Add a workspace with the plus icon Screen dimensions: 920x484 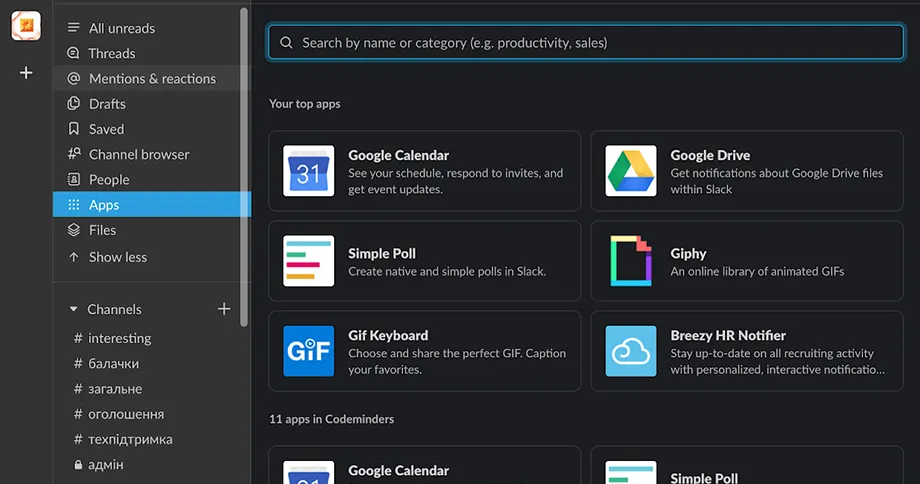[x=26, y=73]
